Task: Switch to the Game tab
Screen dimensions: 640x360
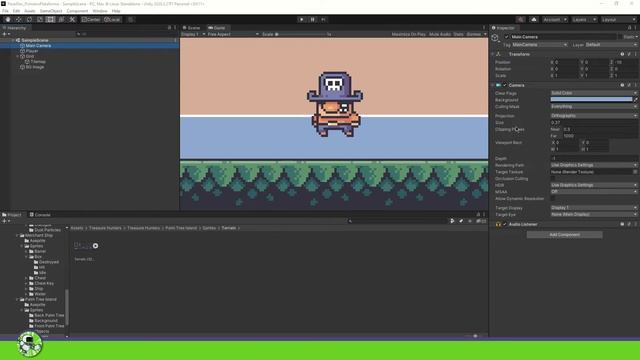Action: click(x=217, y=28)
